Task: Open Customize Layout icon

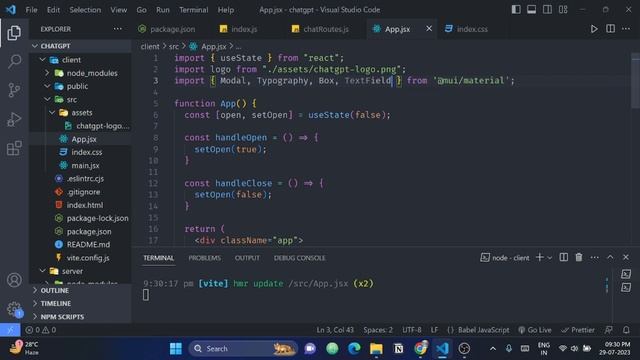Action: (x=563, y=9)
